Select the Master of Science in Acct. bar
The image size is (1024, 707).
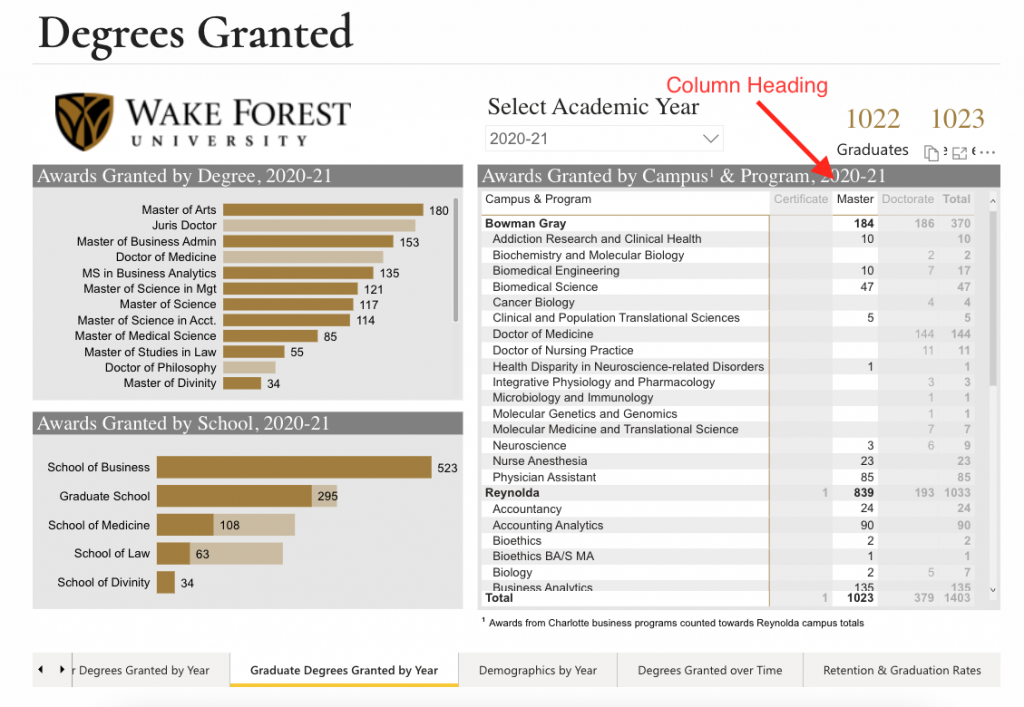287,320
